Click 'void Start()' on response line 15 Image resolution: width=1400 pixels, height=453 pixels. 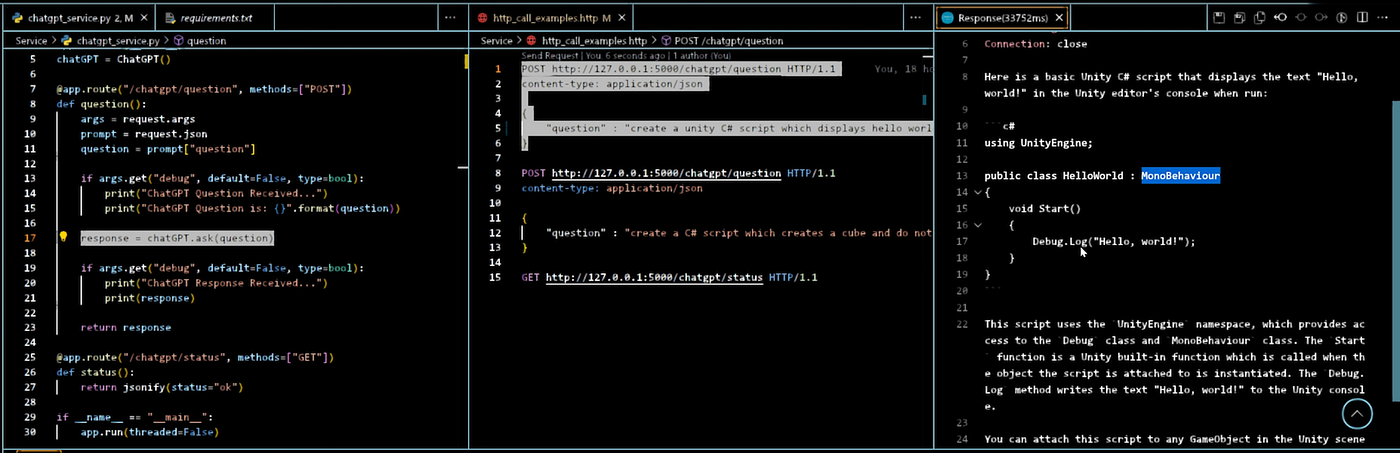point(1045,208)
